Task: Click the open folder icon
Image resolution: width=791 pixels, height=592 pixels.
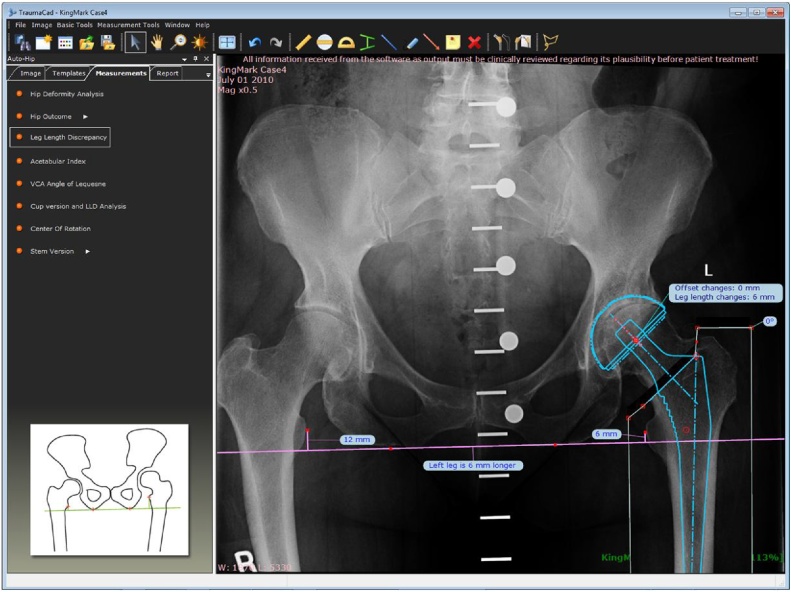Action: 86,43
